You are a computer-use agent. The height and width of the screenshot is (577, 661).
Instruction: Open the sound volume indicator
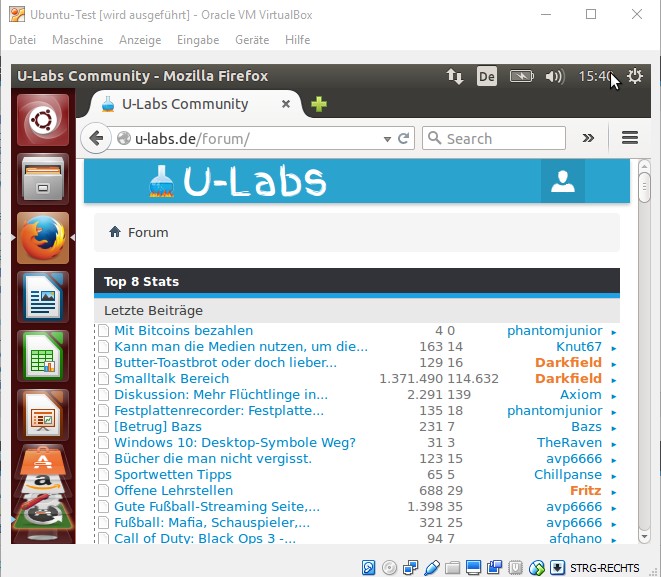555,76
